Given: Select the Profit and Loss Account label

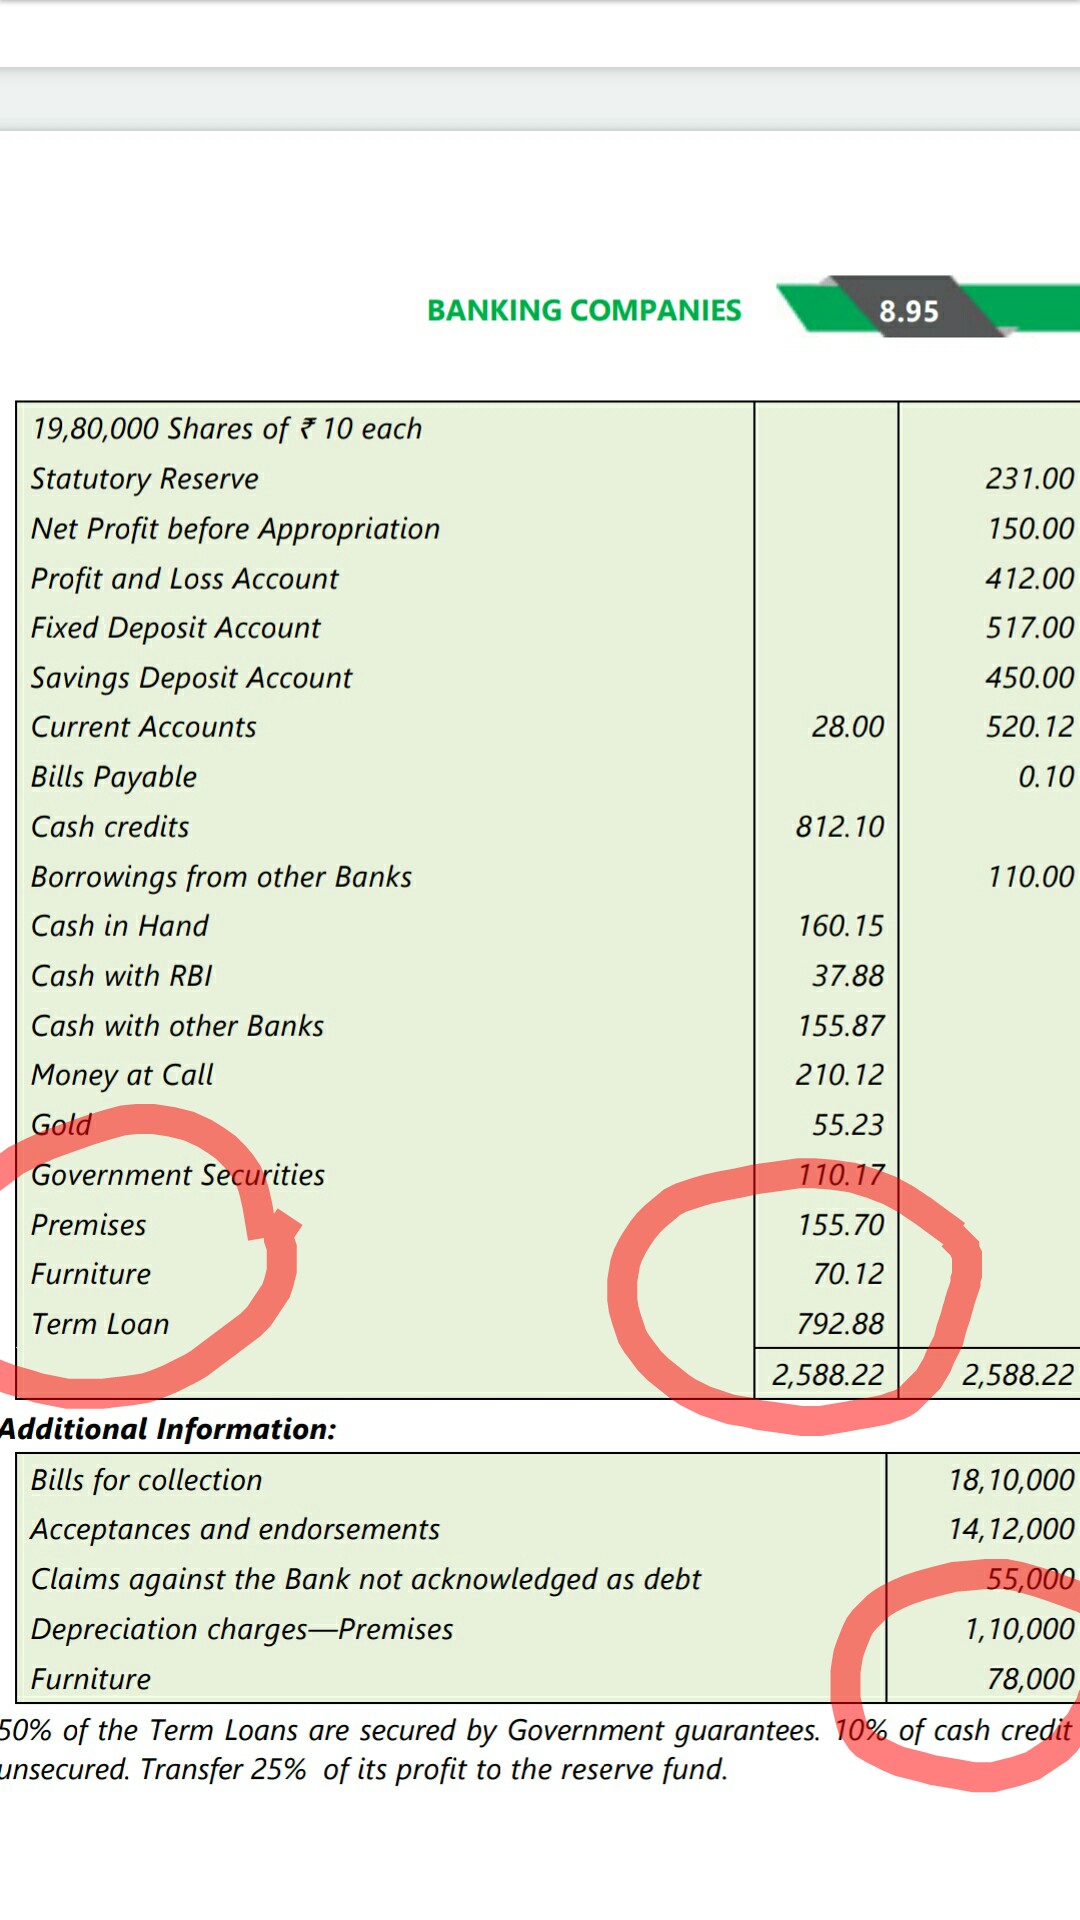Looking at the screenshot, I should point(185,579).
